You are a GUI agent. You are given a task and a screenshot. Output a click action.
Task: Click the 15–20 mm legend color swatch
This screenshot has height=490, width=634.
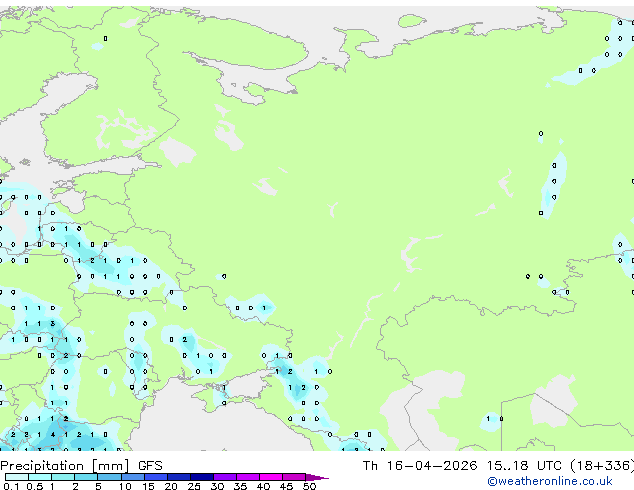tap(156, 477)
